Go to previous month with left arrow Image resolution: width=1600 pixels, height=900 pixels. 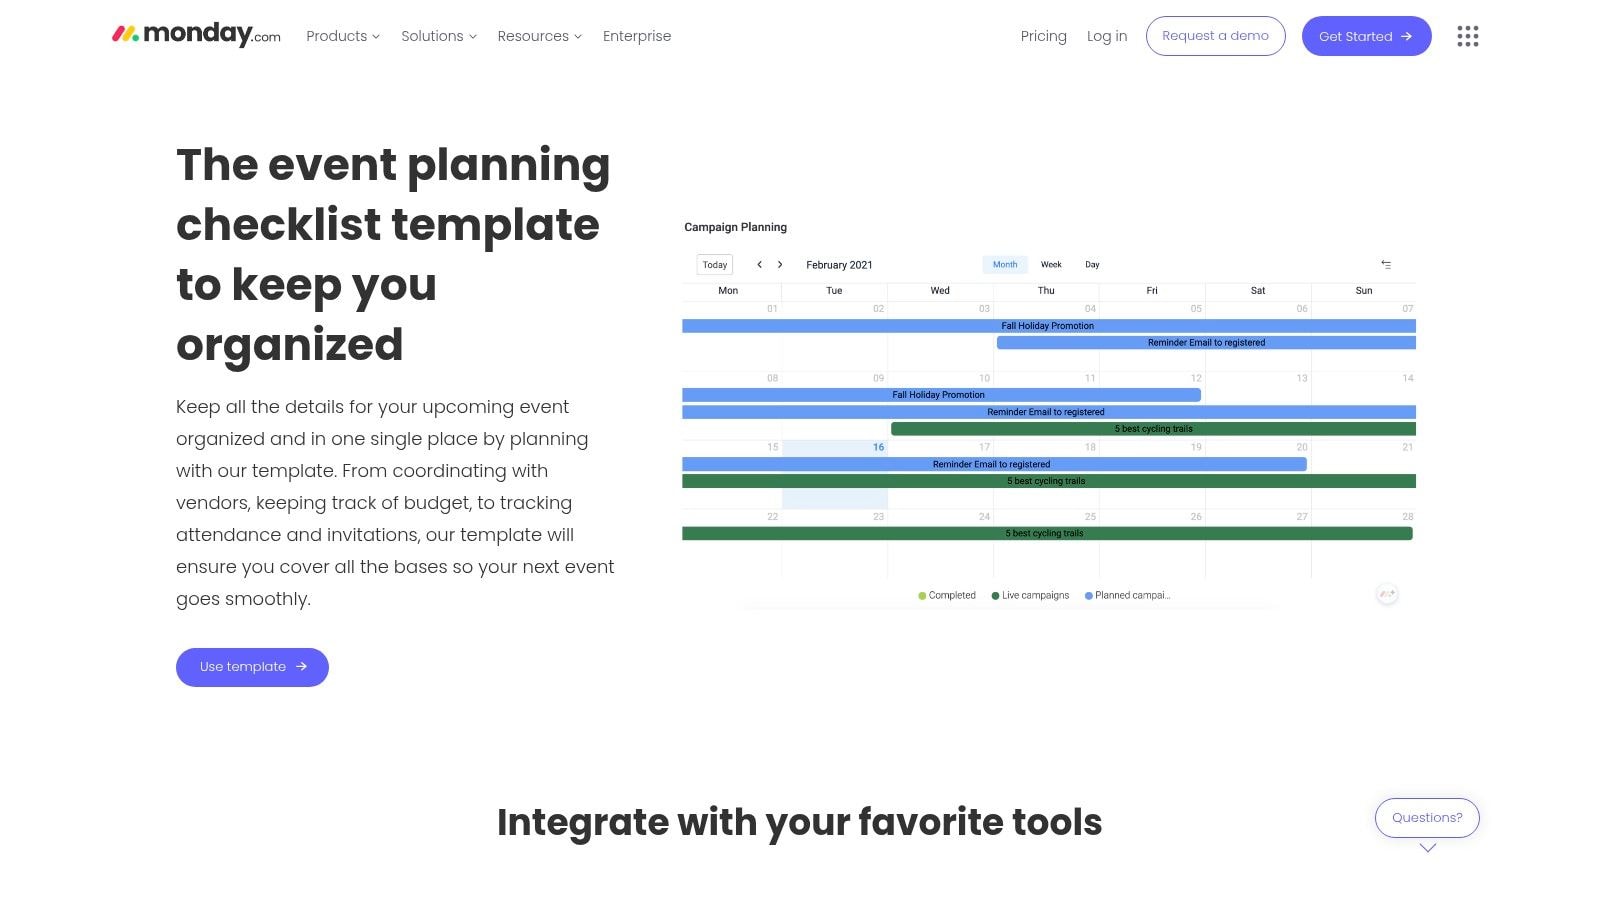pyautogui.click(x=759, y=264)
